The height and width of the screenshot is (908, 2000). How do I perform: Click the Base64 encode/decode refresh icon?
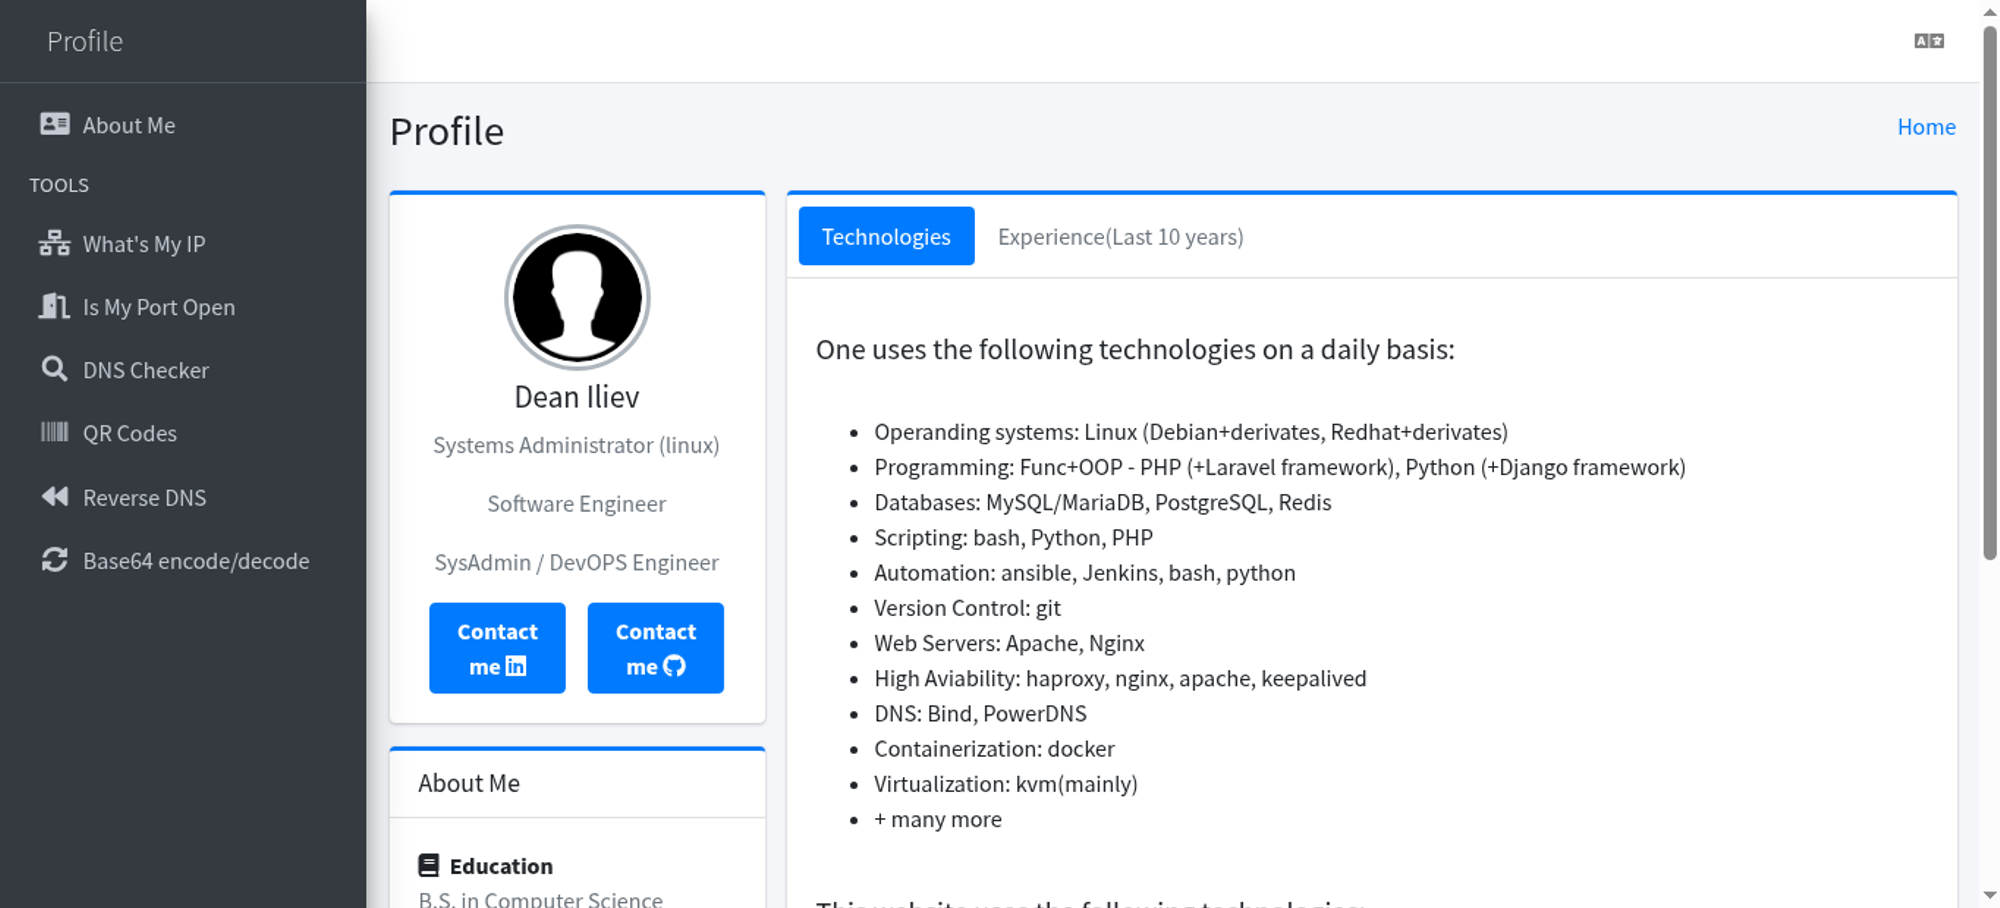pyautogui.click(x=54, y=560)
